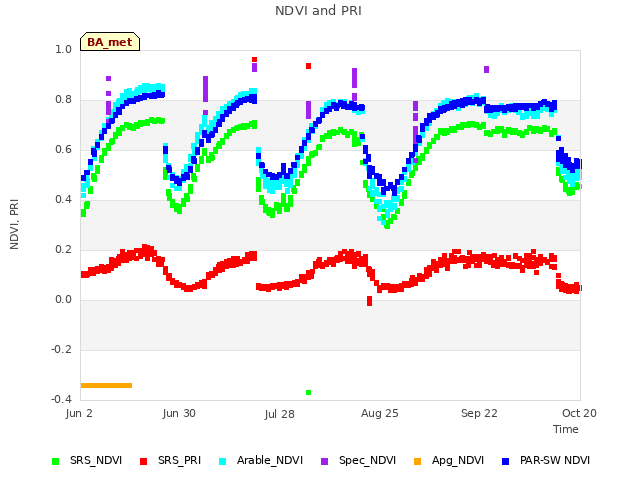
Task: Click the x-axis label Time
Action: click(x=566, y=429)
